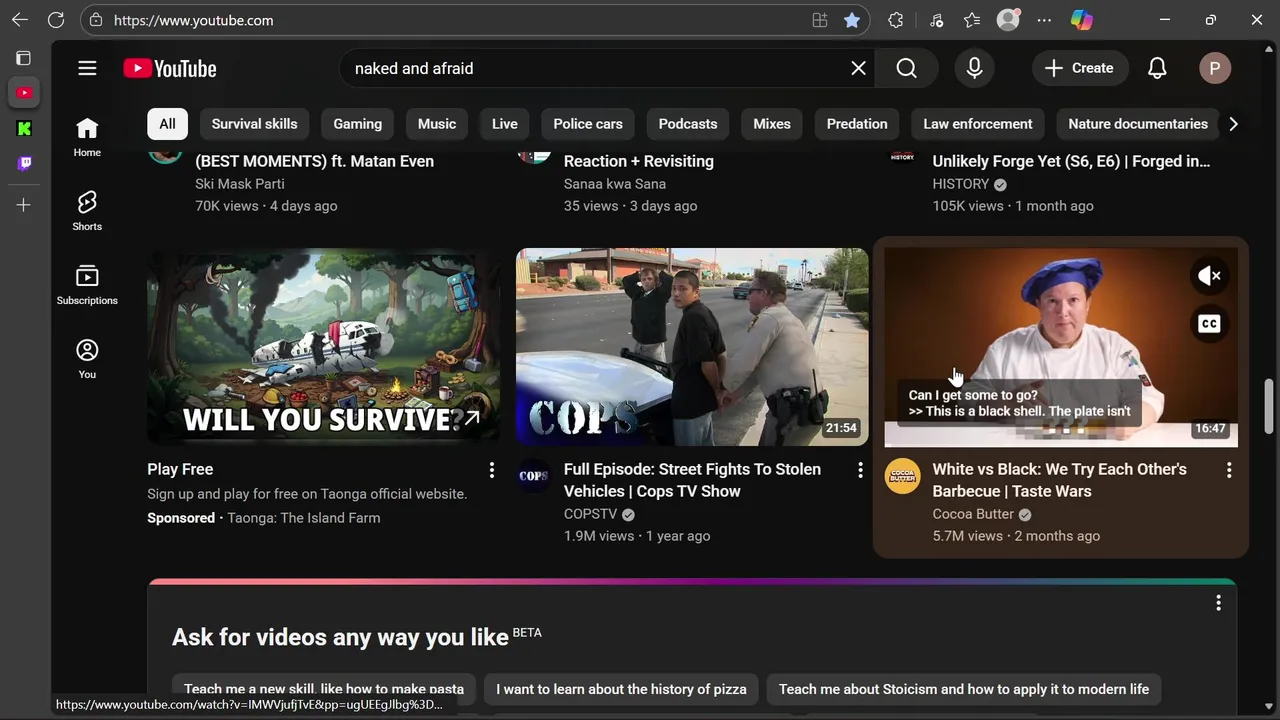This screenshot has width=1280, height=720.
Task: Open the HISTORY channel link
Action: click(961, 184)
